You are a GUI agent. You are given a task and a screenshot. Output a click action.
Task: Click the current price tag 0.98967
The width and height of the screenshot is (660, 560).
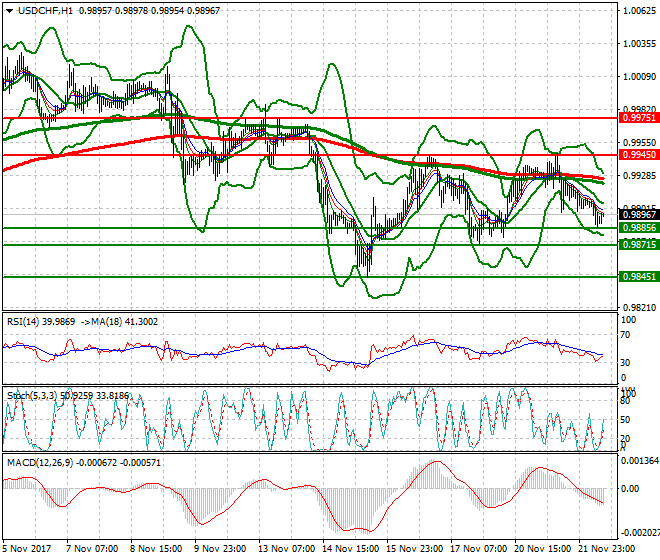click(639, 214)
